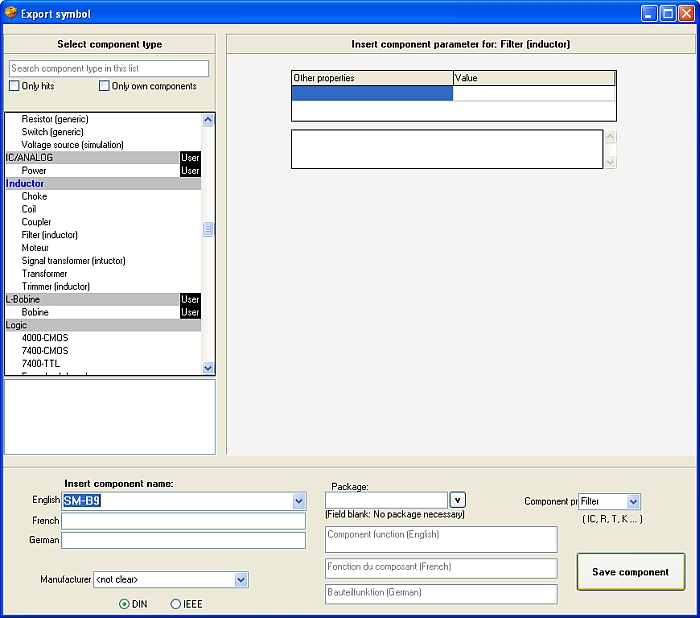The width and height of the screenshot is (700, 618).
Task: Pick 'Transformer' from component types
Action: point(45,274)
